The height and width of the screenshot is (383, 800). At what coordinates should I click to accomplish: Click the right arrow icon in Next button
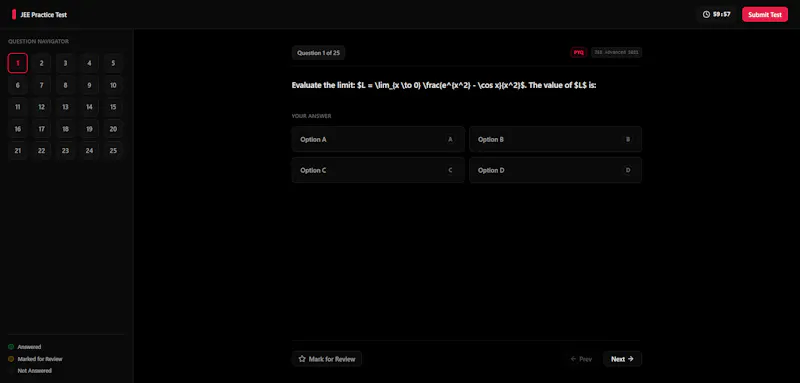tap(631, 359)
